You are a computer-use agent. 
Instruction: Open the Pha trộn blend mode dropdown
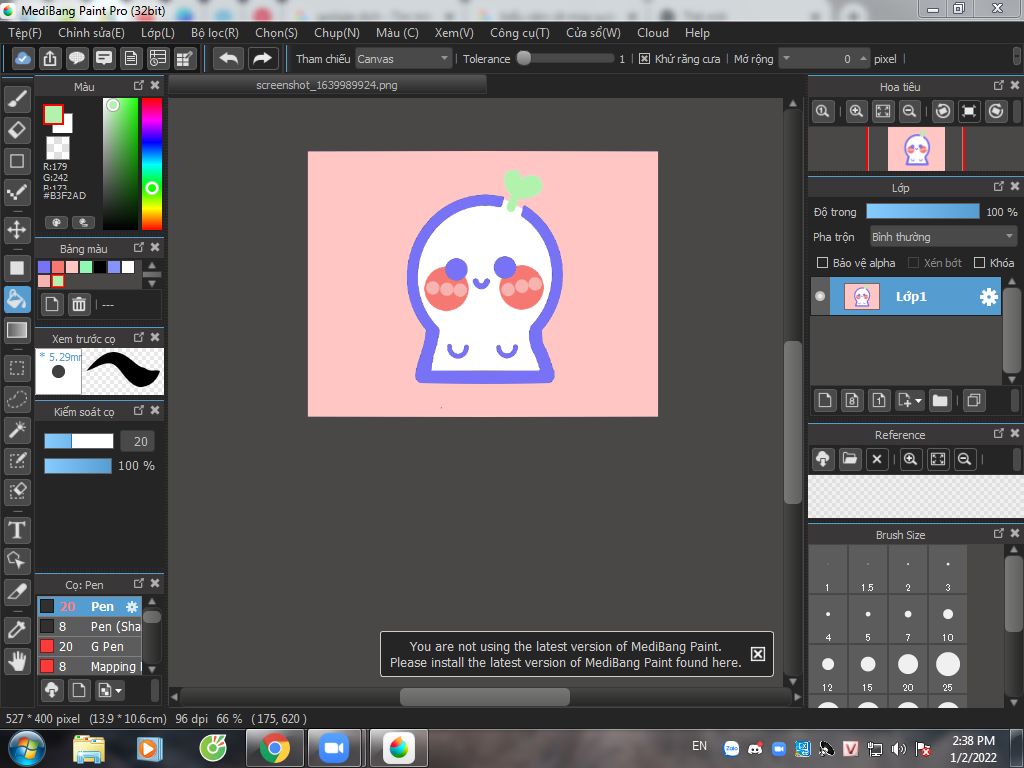click(x=943, y=236)
